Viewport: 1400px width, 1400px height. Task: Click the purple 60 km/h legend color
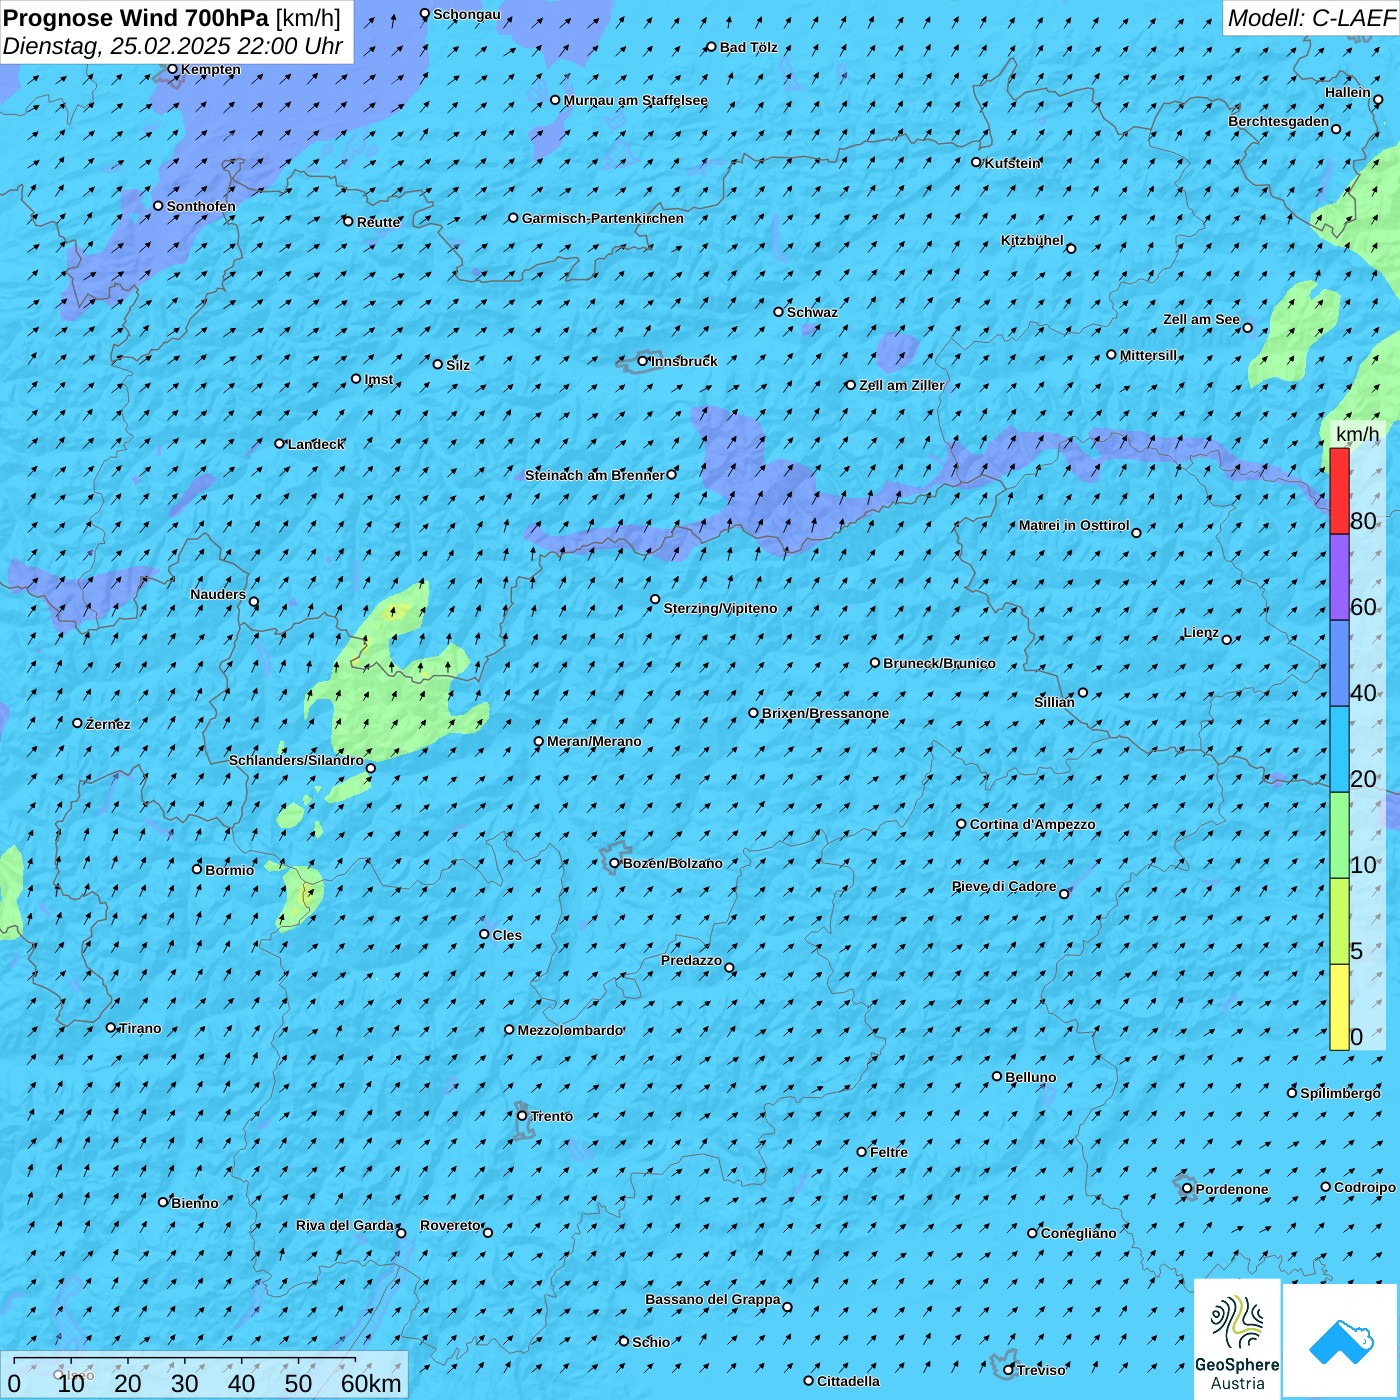point(1339,577)
